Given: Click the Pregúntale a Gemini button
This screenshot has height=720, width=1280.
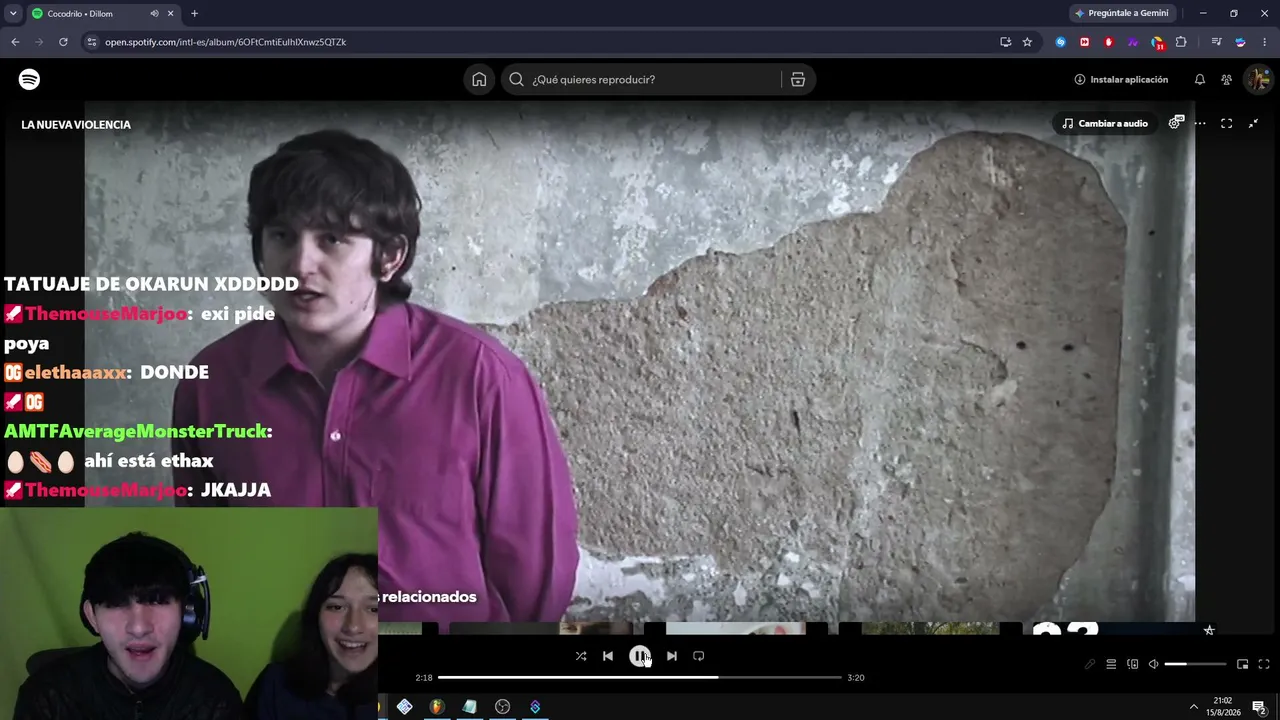Looking at the screenshot, I should click(x=1121, y=13).
